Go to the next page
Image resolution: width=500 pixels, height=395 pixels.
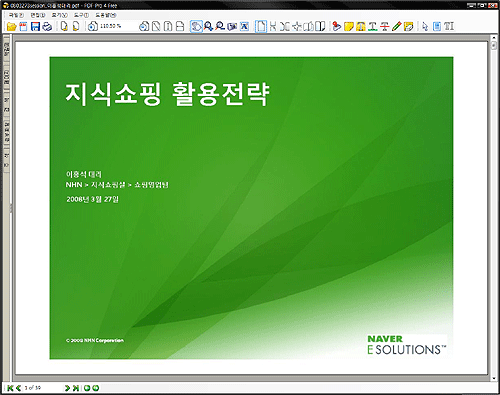pos(67,388)
